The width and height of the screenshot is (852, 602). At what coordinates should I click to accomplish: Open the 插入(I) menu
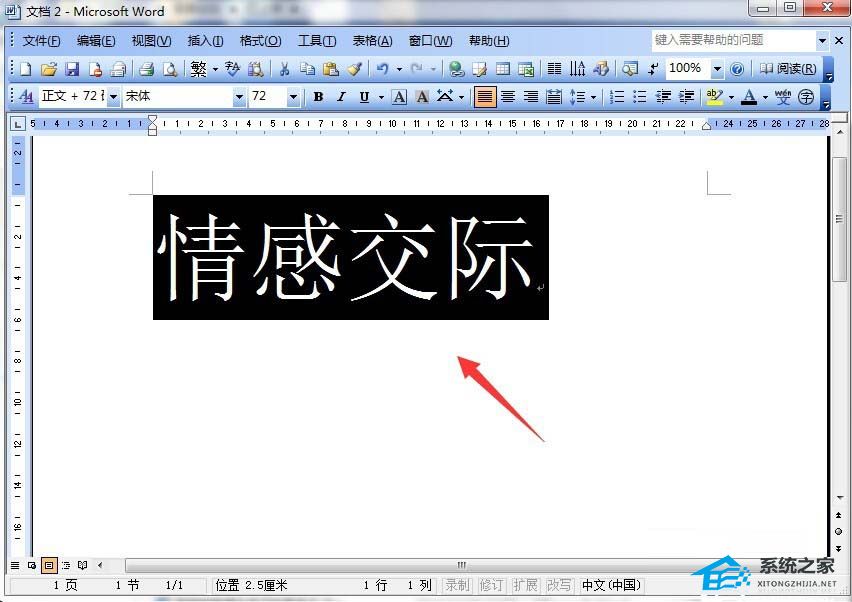tap(205, 41)
